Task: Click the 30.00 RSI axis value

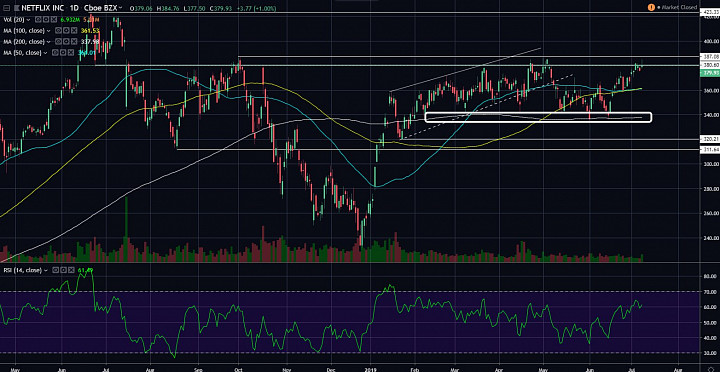Action: (x=711, y=352)
